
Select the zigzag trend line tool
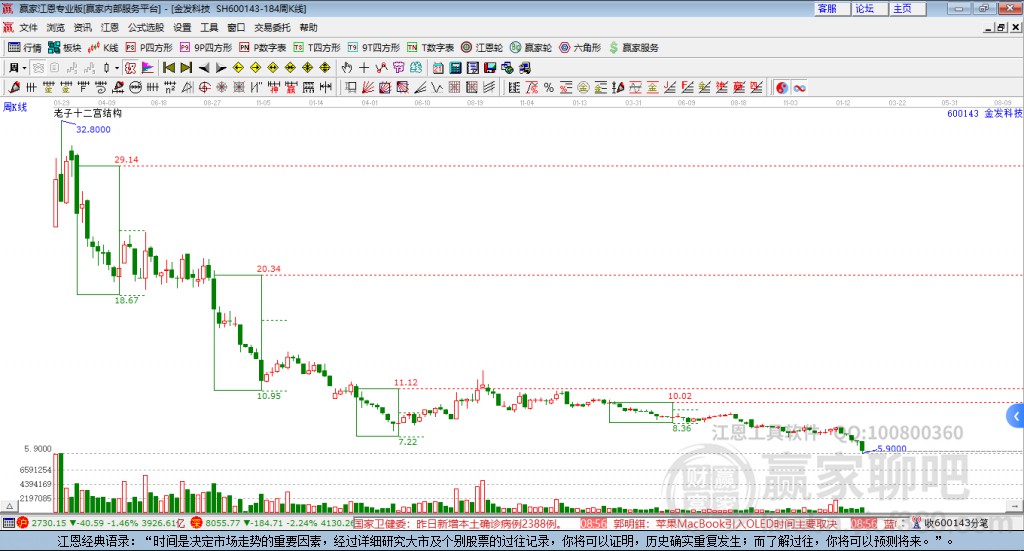(381, 68)
